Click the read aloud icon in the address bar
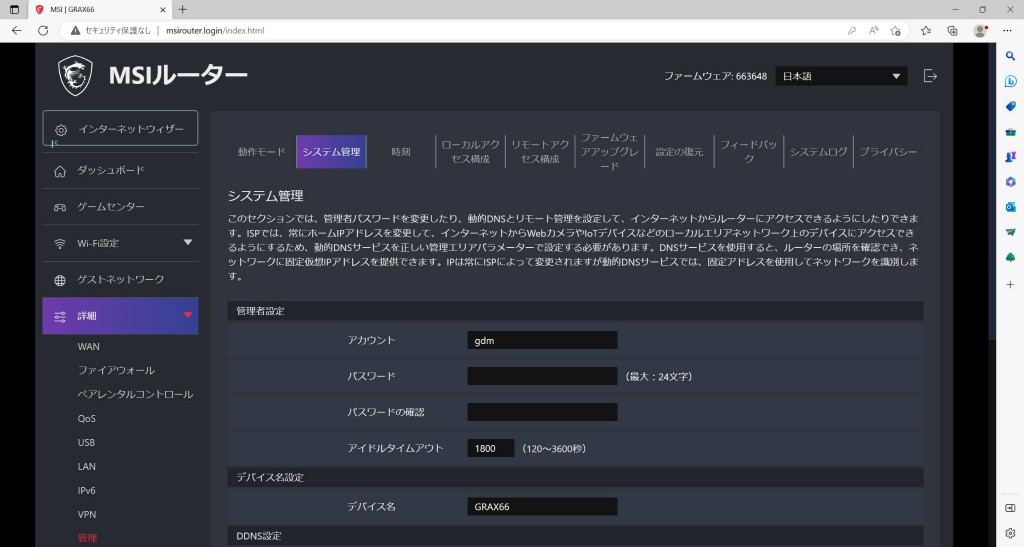This screenshot has width=1024, height=547. coord(873,31)
